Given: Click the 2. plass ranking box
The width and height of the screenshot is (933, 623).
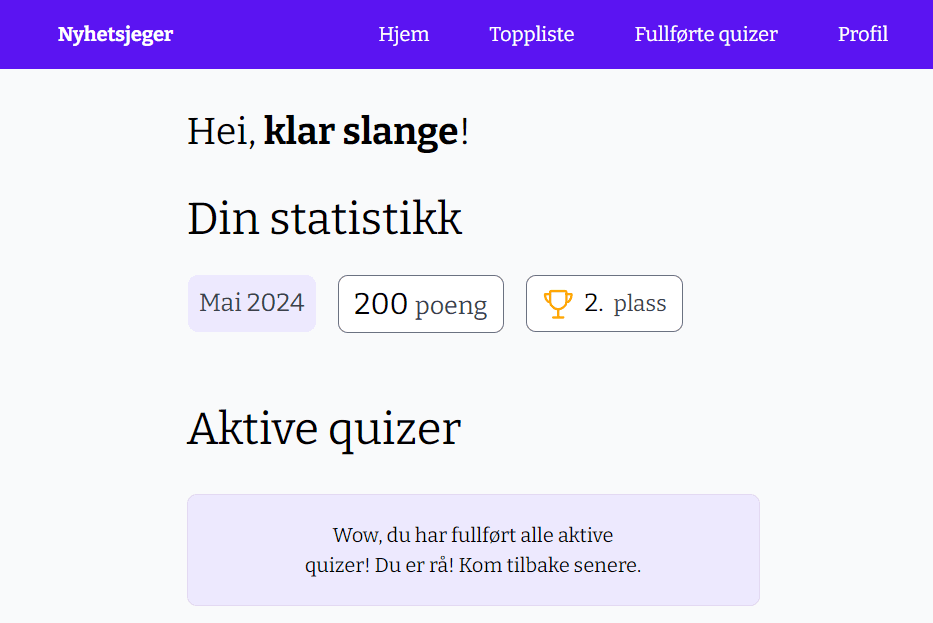Looking at the screenshot, I should click(604, 304).
